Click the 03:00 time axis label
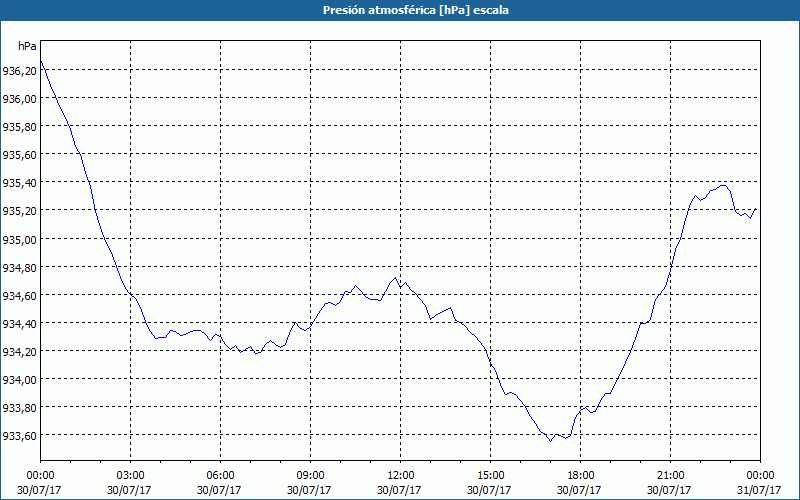This screenshot has height=500, width=800. click(x=130, y=476)
